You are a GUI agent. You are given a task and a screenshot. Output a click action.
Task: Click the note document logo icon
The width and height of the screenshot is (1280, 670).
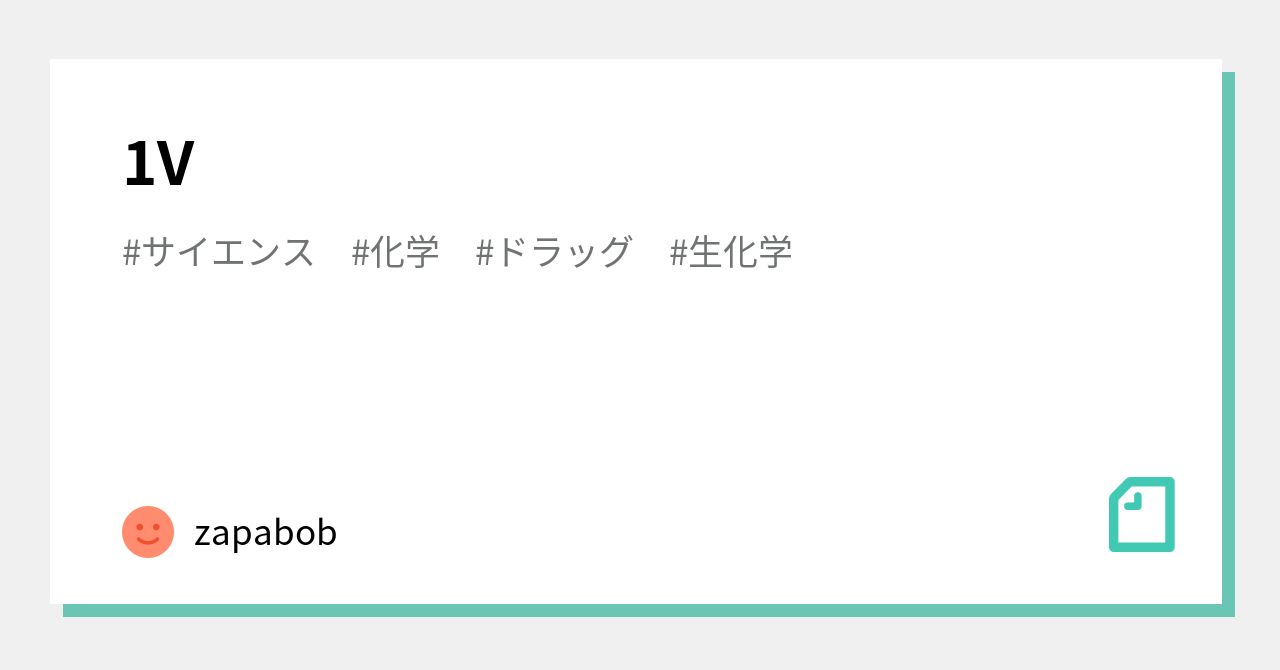(1141, 514)
